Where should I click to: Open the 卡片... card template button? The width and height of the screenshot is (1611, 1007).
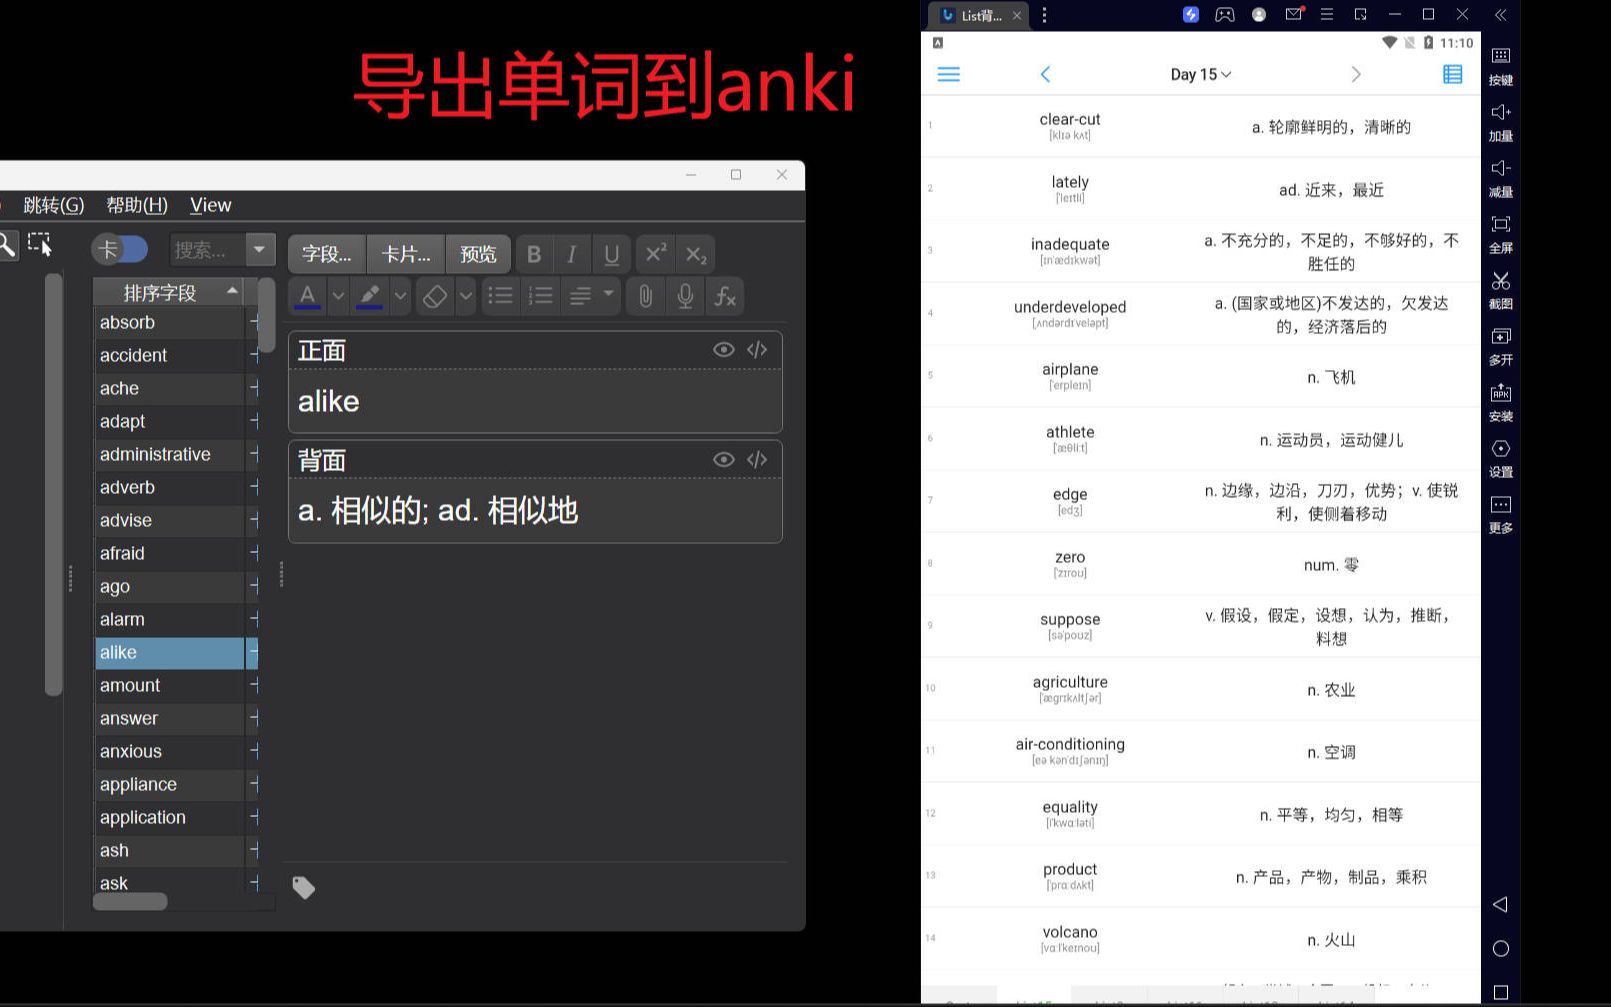406,254
